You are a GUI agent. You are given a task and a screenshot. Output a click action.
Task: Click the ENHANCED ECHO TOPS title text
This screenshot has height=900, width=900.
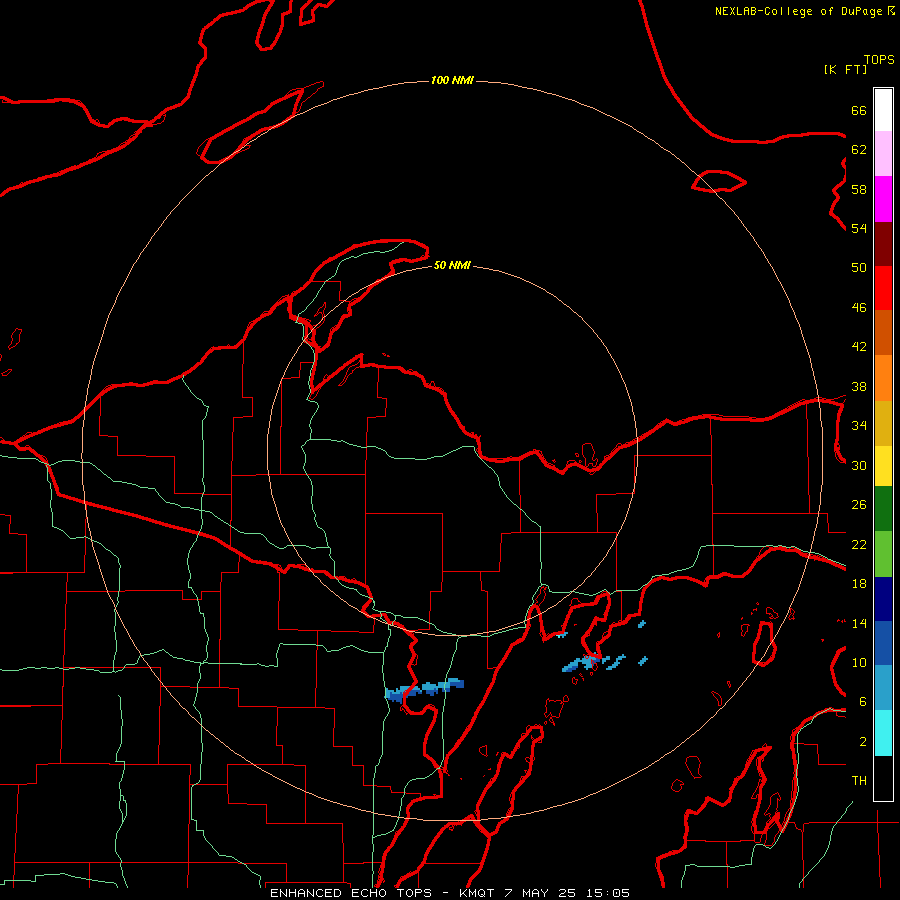(351, 893)
